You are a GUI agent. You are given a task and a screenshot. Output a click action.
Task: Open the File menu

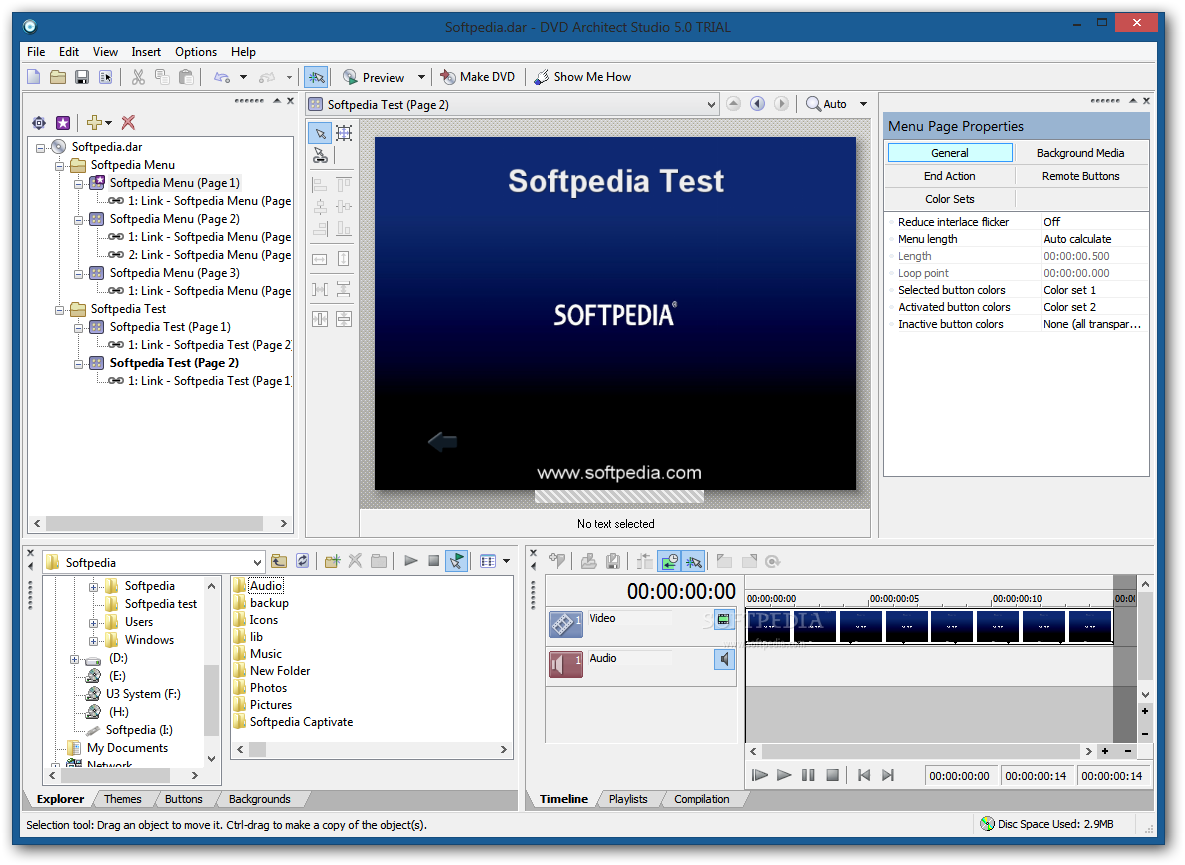(x=36, y=52)
